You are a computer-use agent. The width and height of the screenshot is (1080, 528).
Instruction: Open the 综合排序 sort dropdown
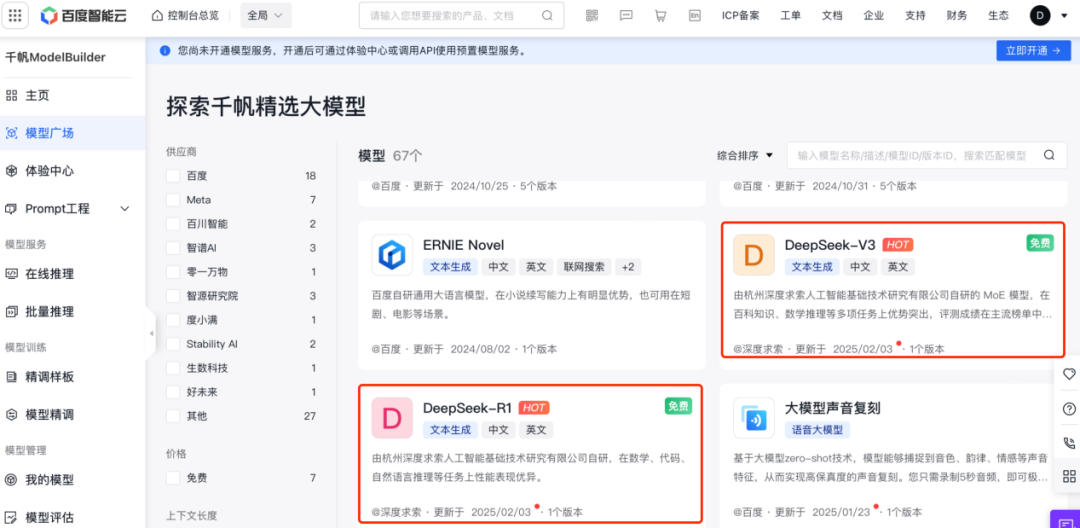[745, 155]
